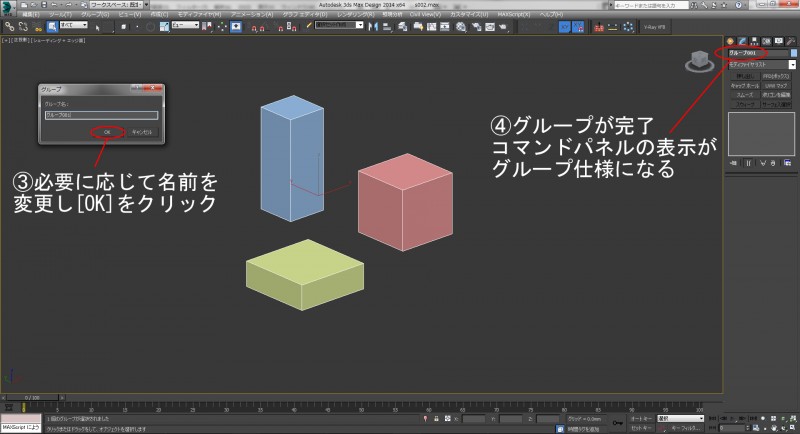Click OK in the Group dialog
The width and height of the screenshot is (800, 434).
(106, 131)
